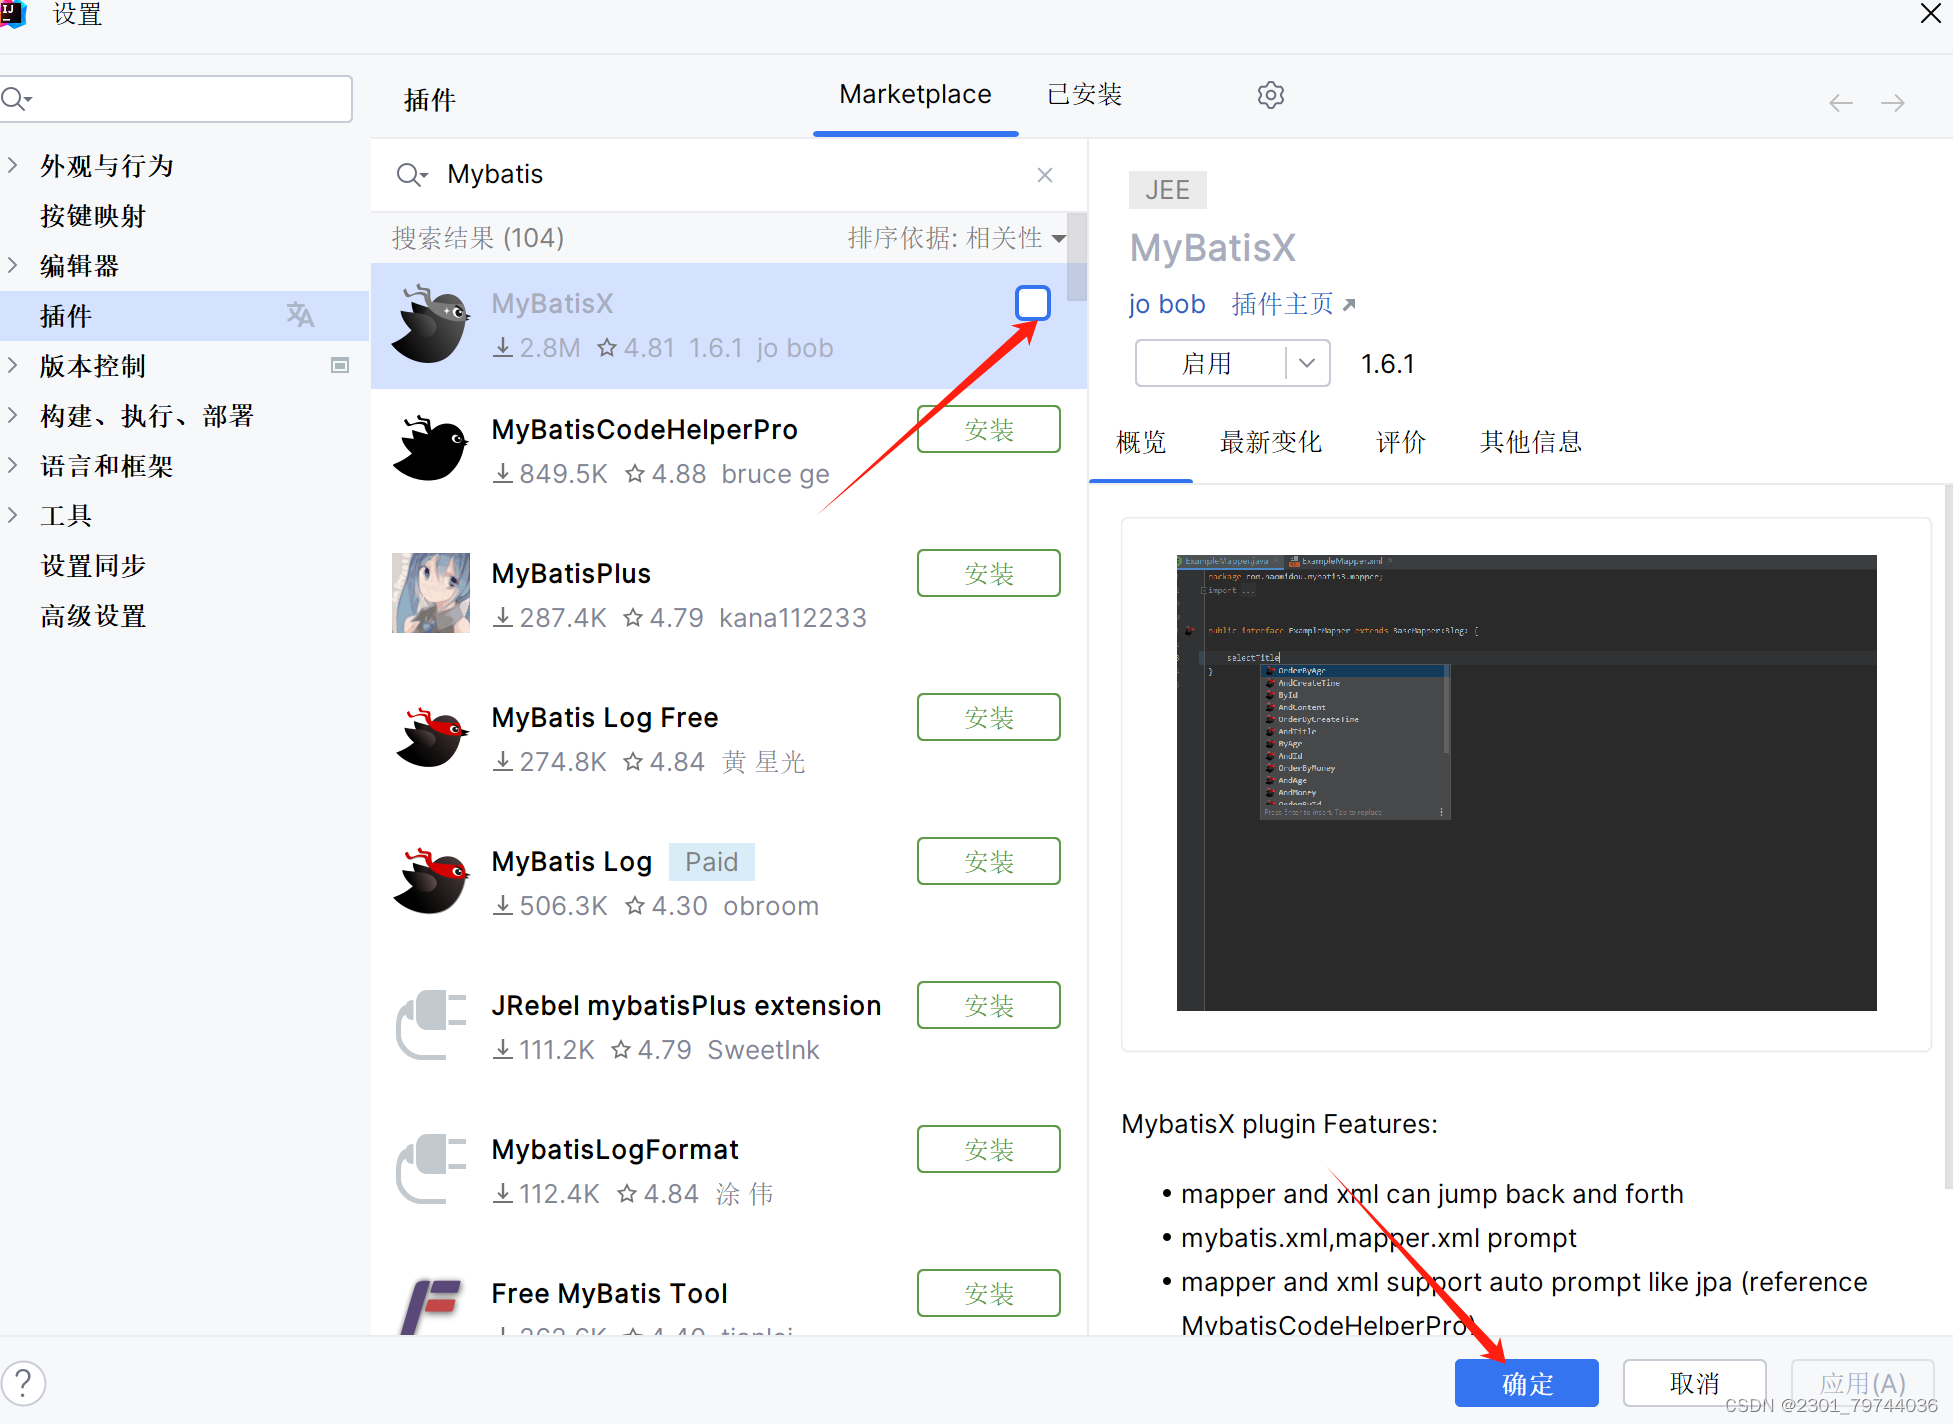Click the project-level icon beside 版本控制
This screenshot has width=1953, height=1424.
point(340,365)
